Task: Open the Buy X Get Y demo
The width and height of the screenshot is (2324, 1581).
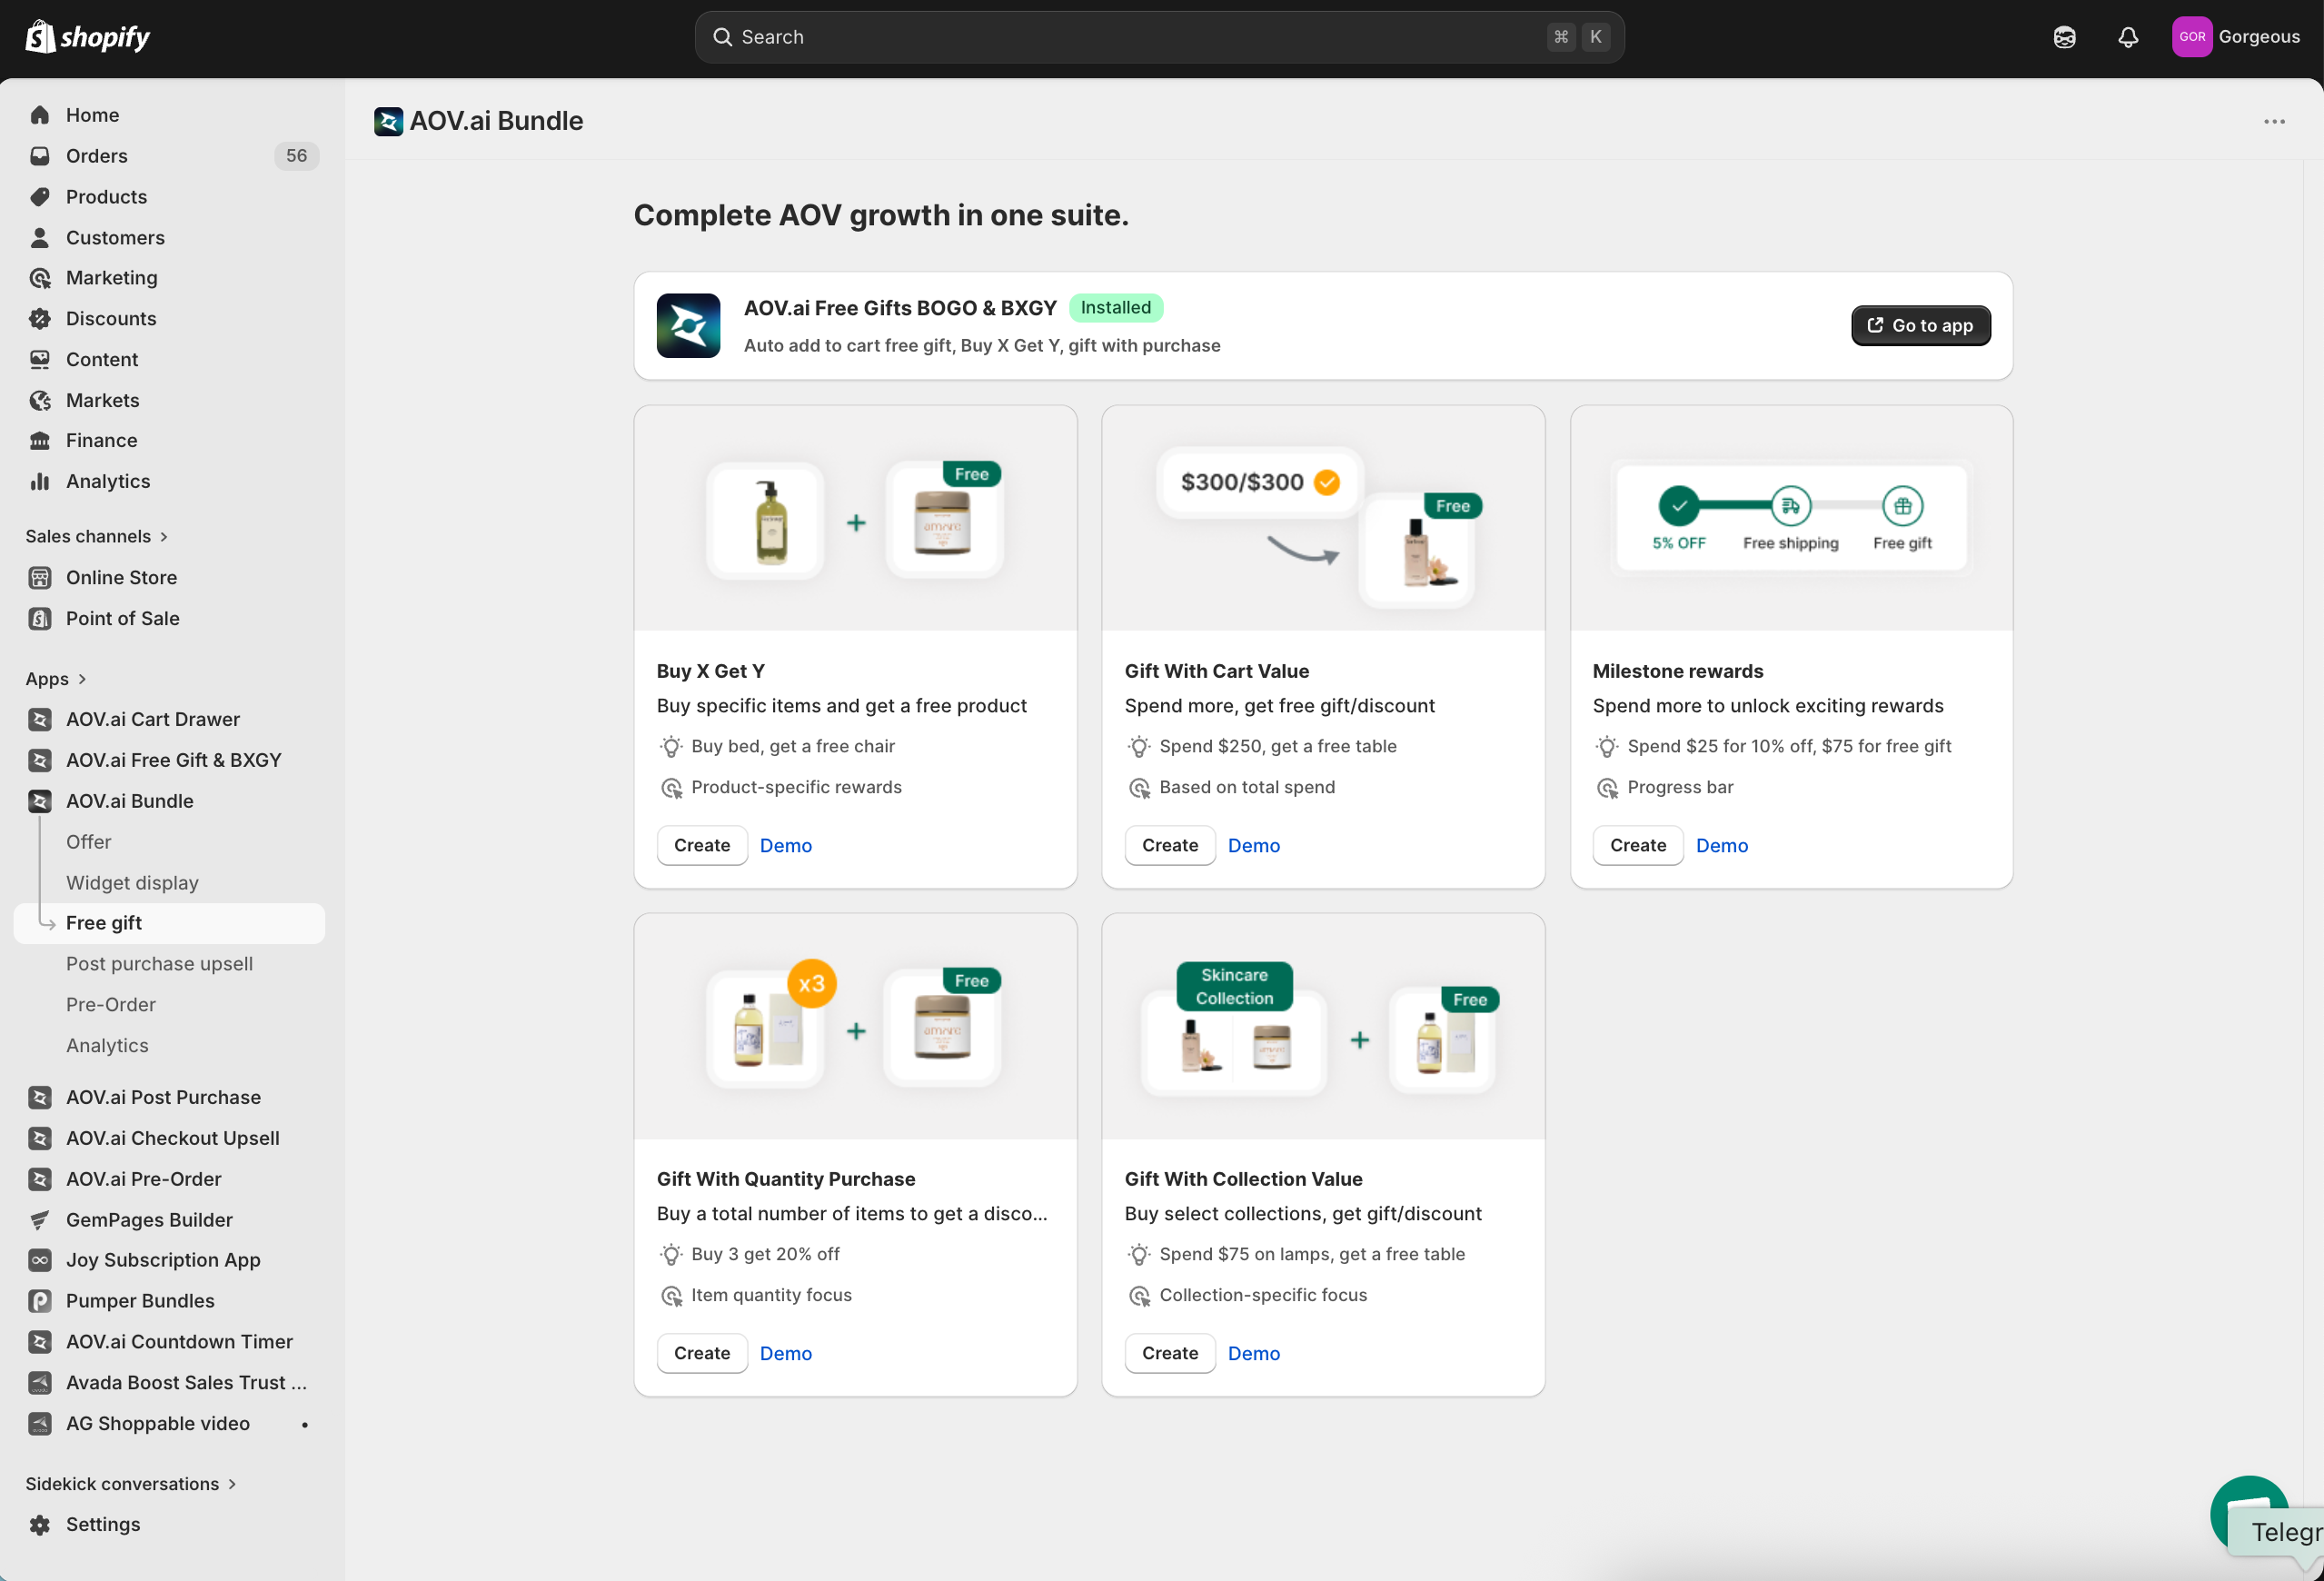Action: pos(786,846)
